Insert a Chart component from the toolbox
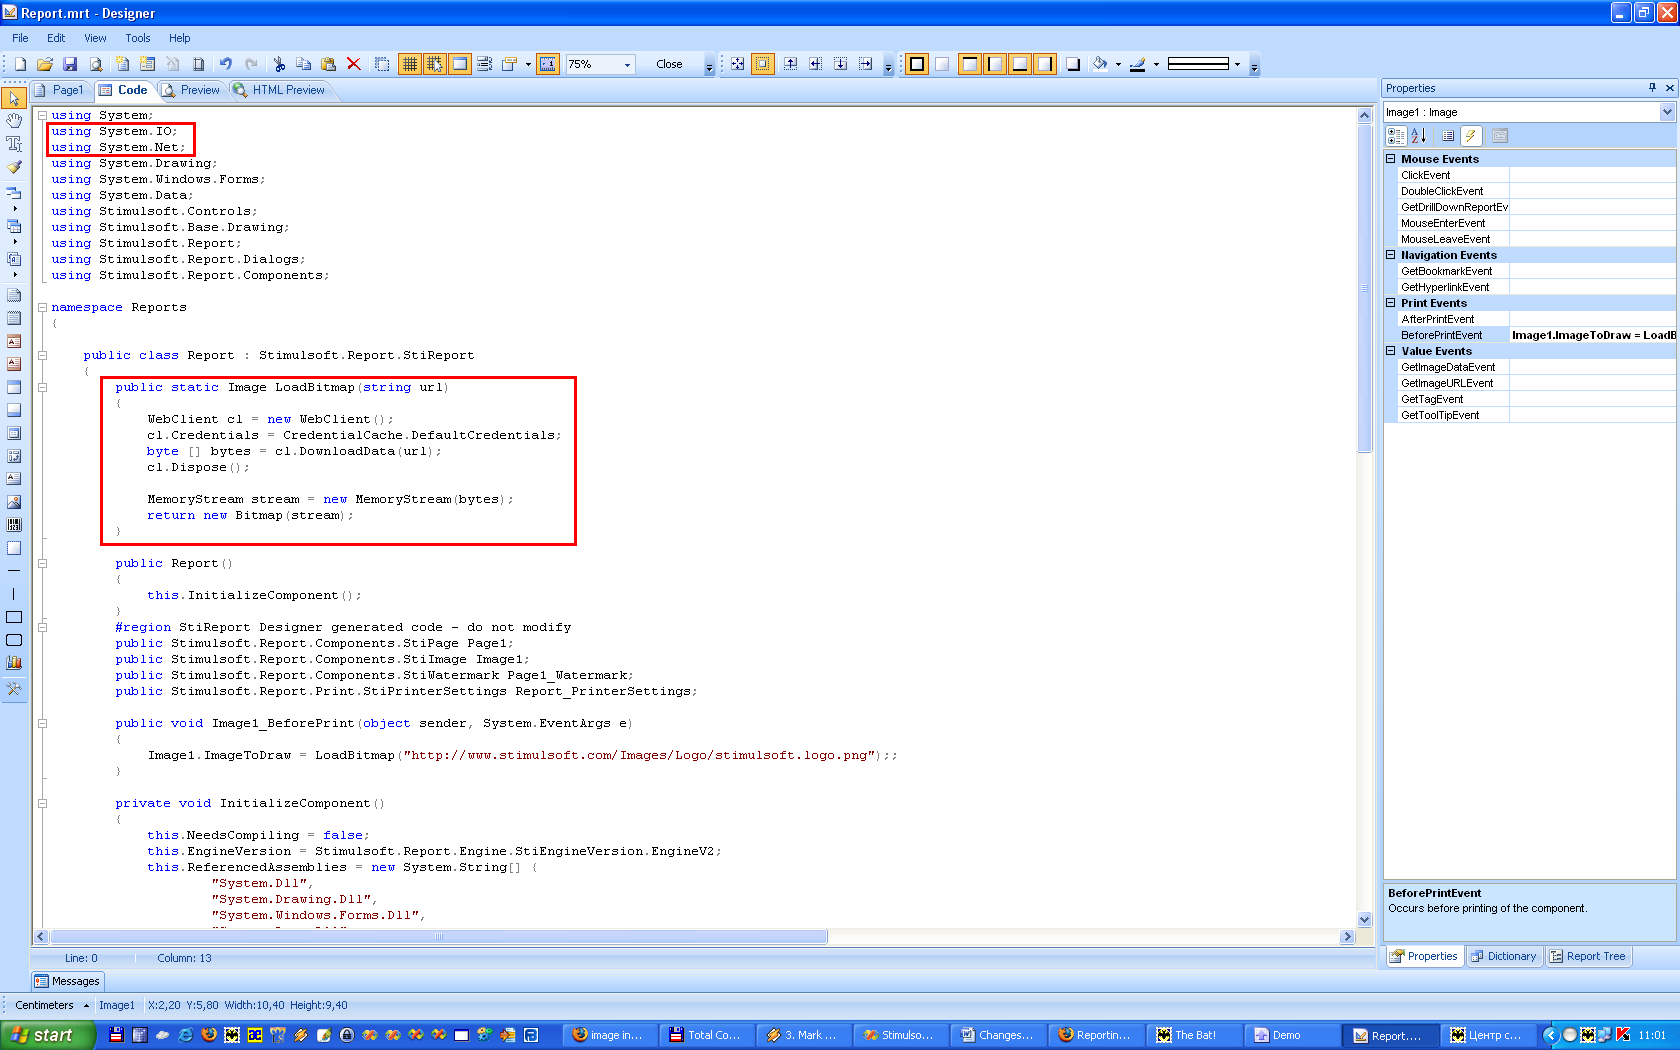Image resolution: width=1680 pixels, height=1050 pixels. (14, 663)
